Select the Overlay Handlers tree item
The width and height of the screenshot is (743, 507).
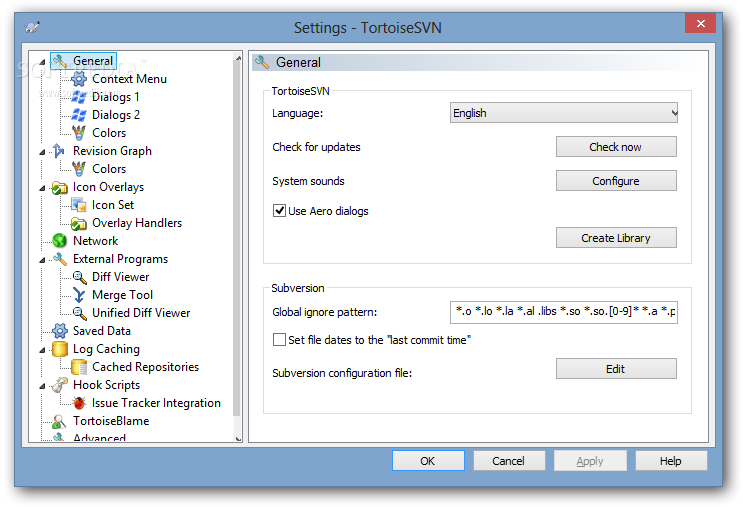click(137, 223)
